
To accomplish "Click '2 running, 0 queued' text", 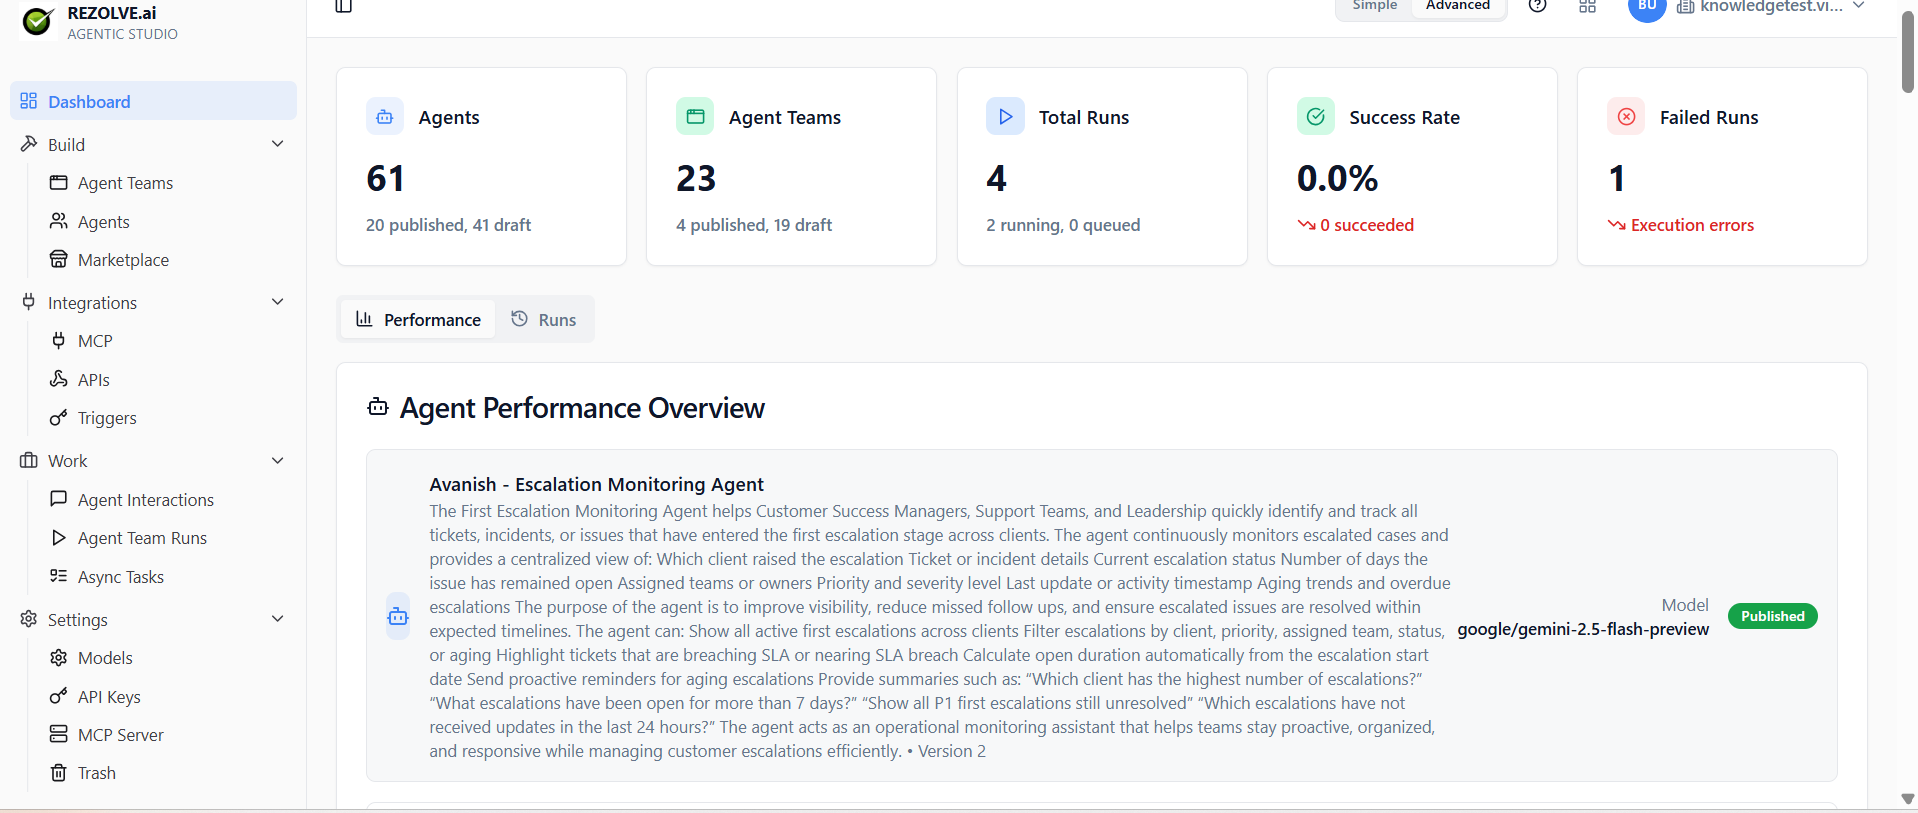I will (x=1063, y=225).
